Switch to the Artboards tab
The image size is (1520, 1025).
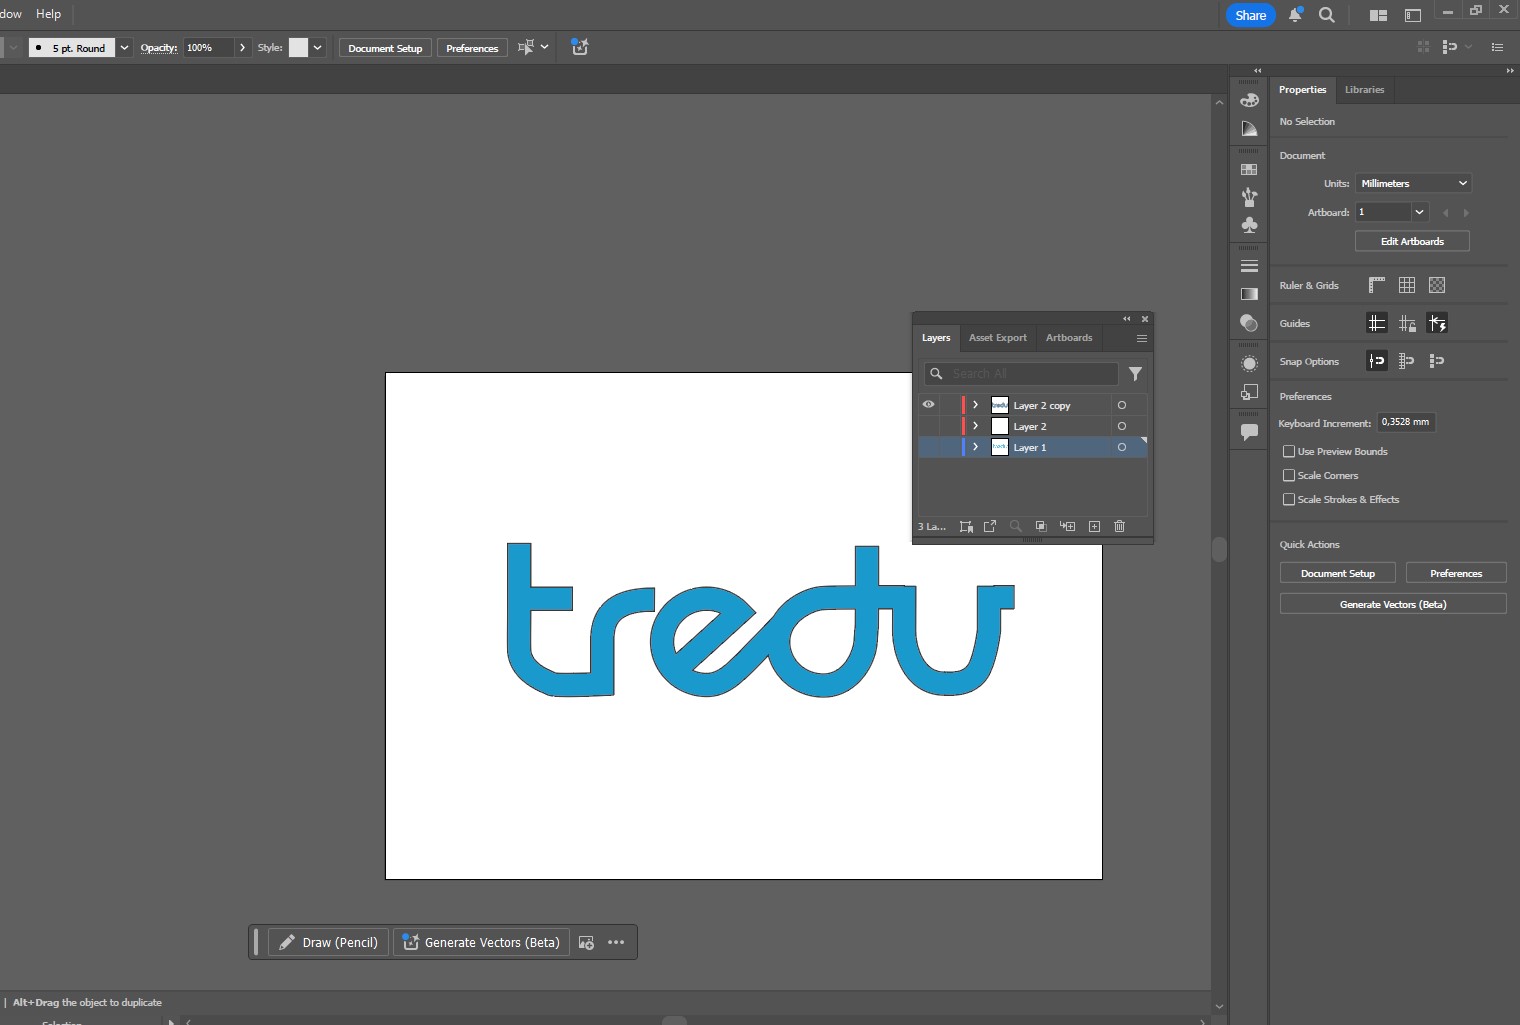(1069, 338)
